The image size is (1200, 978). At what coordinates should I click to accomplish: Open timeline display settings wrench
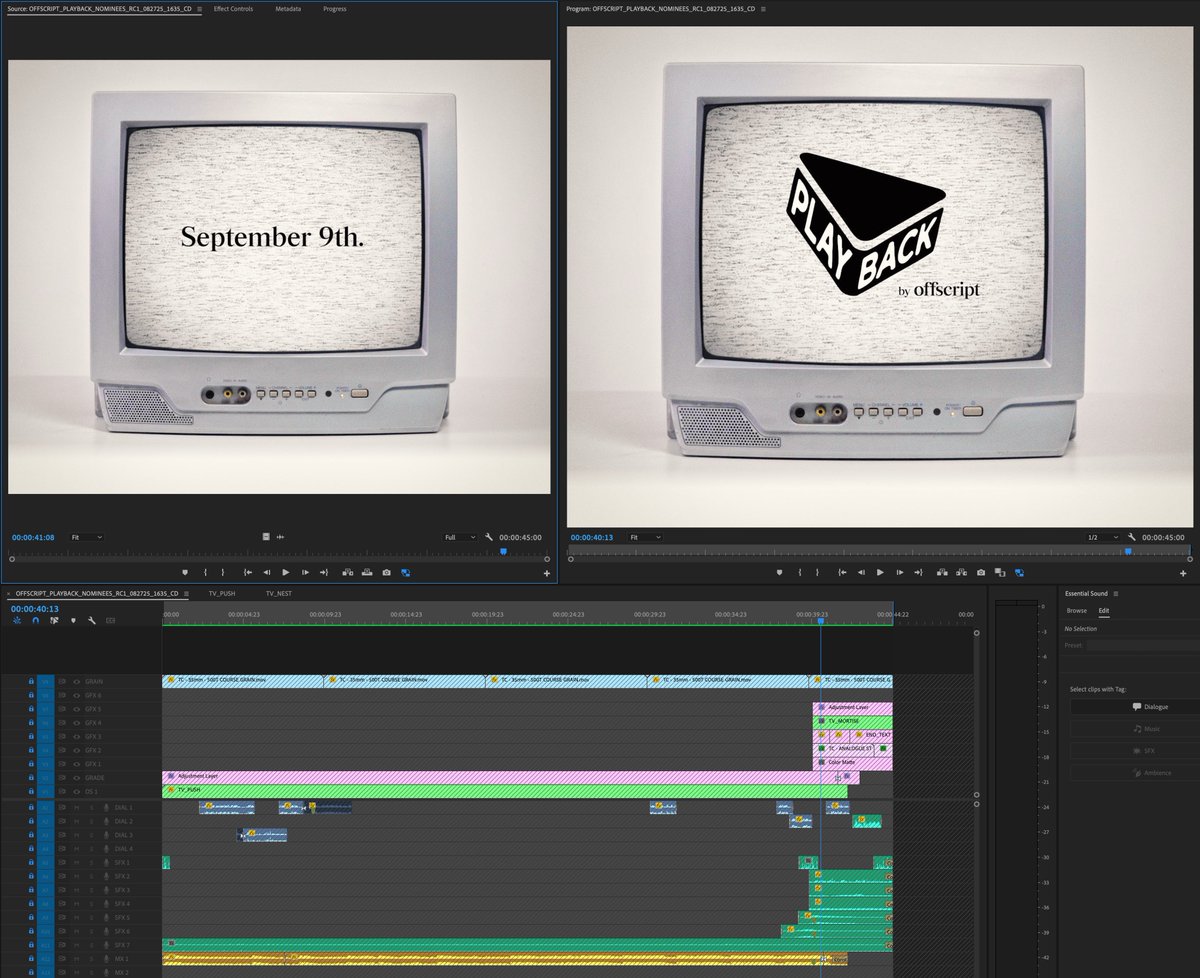tap(91, 620)
